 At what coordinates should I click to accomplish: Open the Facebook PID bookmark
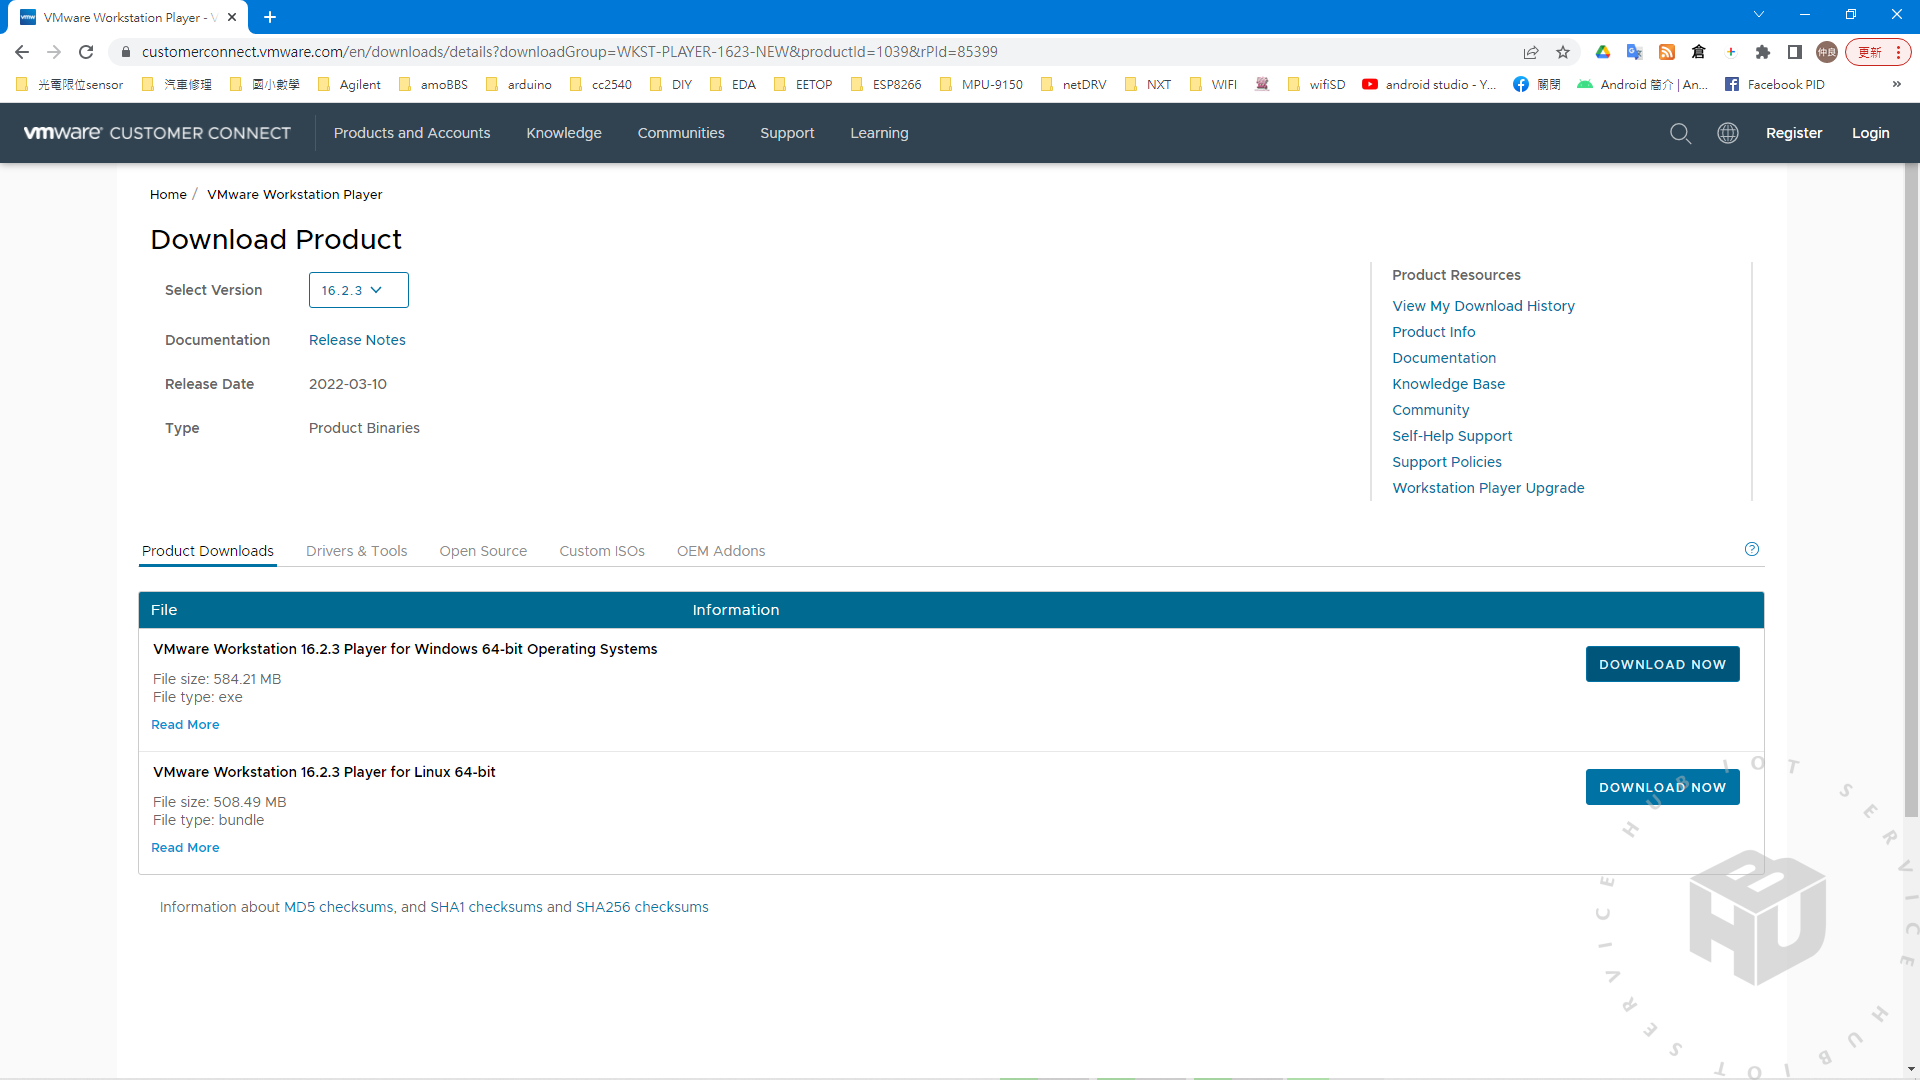(1775, 84)
